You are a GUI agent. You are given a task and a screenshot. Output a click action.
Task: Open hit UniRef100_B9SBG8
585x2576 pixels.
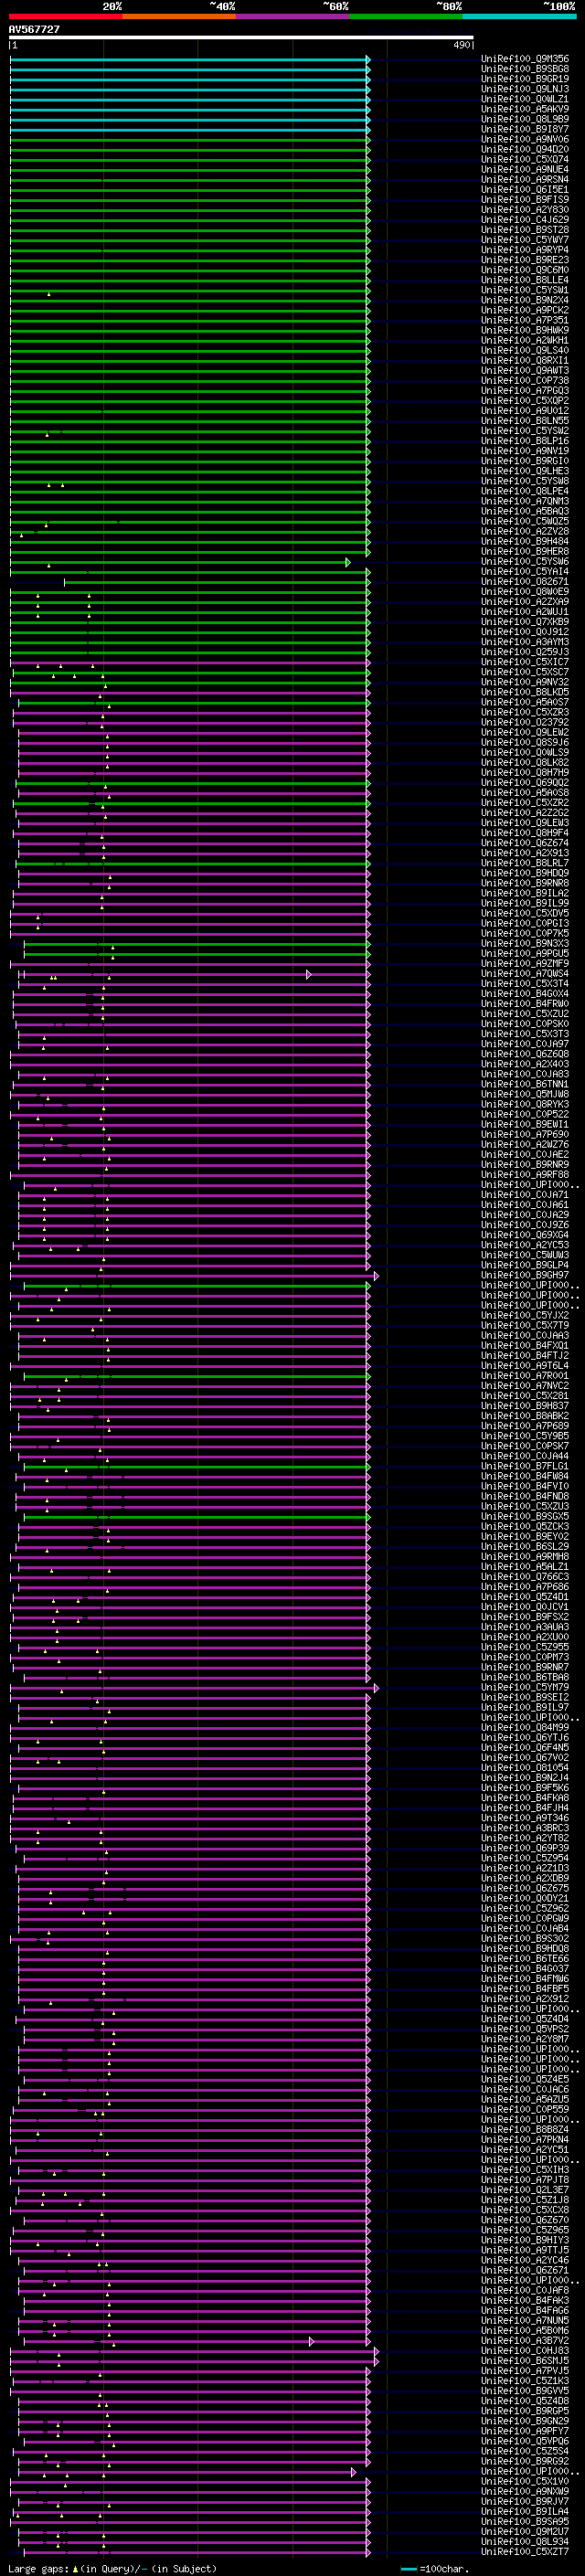(x=525, y=69)
